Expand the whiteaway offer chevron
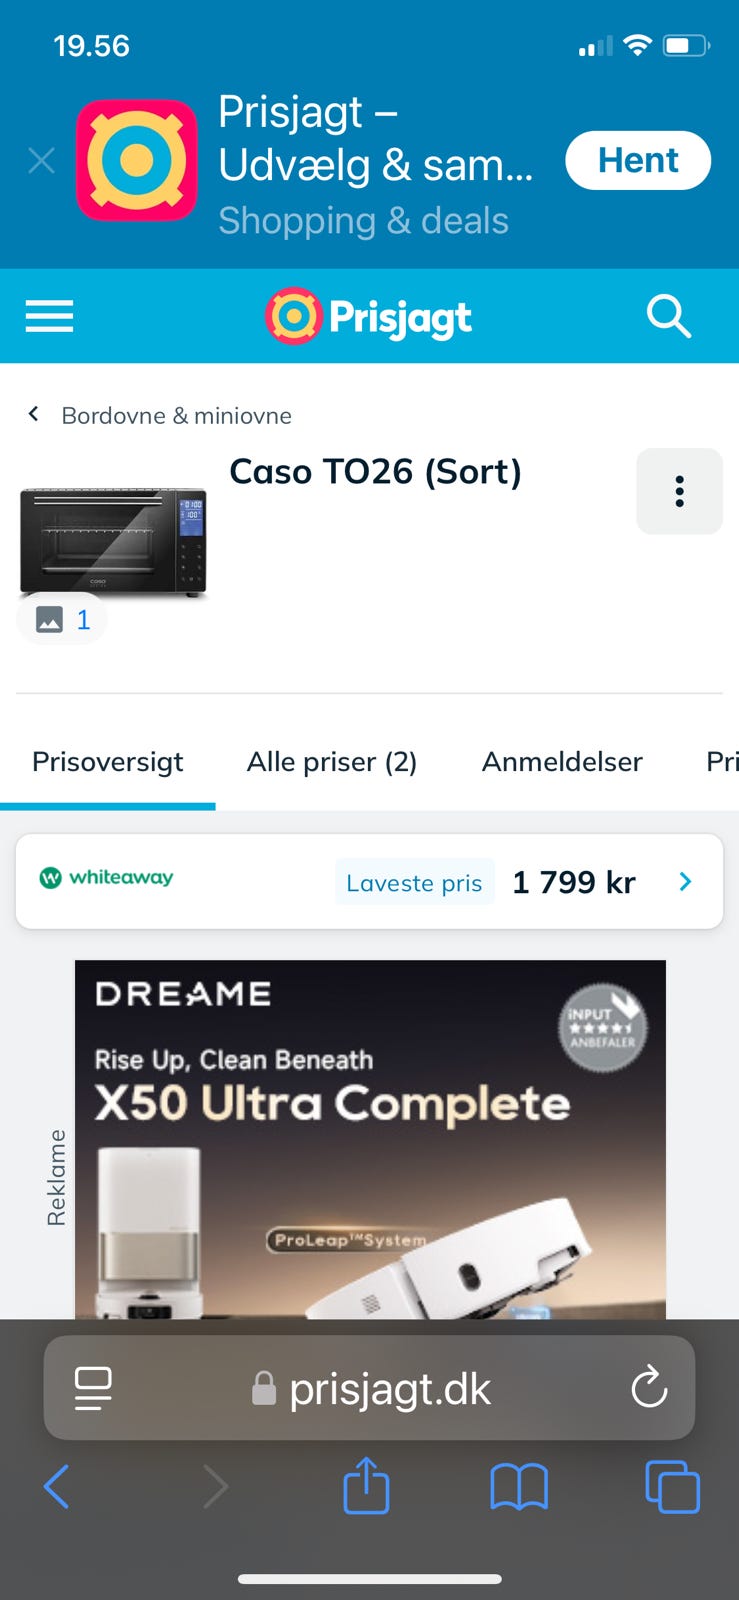Screen dimensions: 739x1600 (x=685, y=881)
